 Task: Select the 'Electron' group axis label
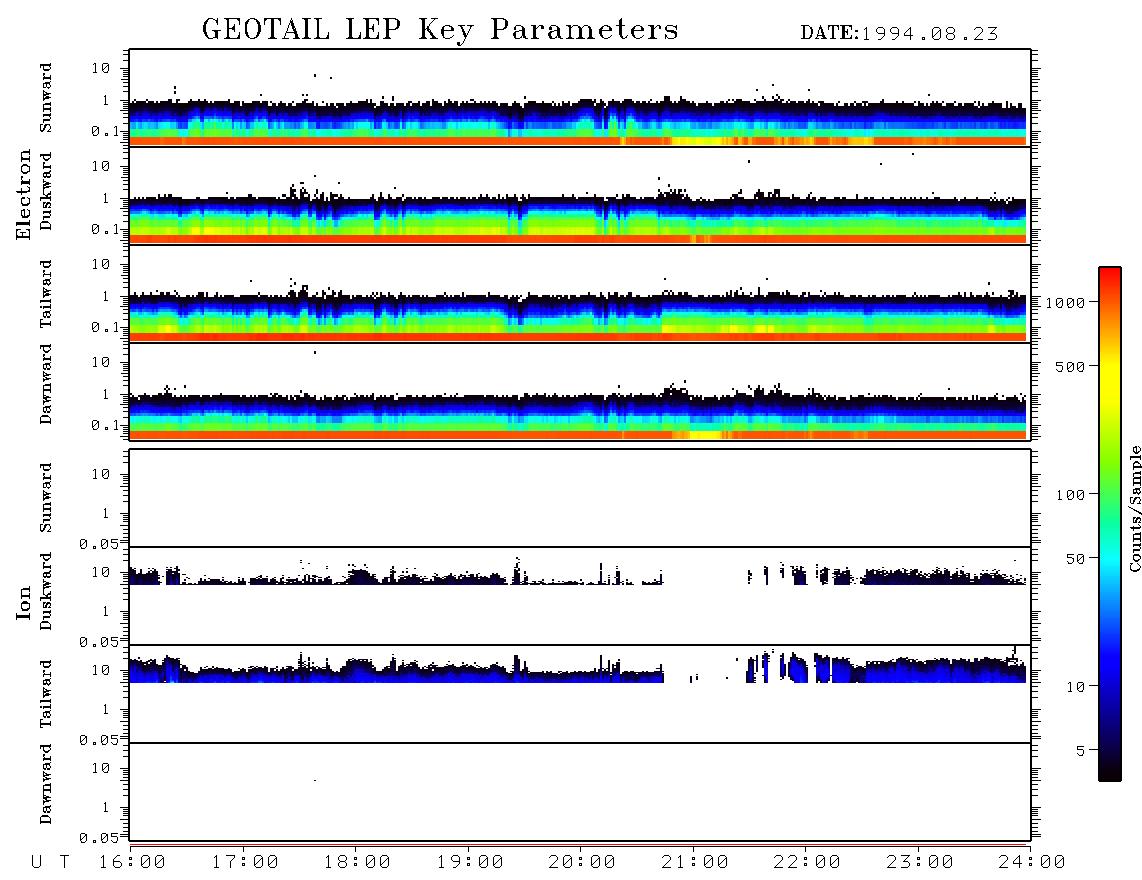click(x=24, y=195)
